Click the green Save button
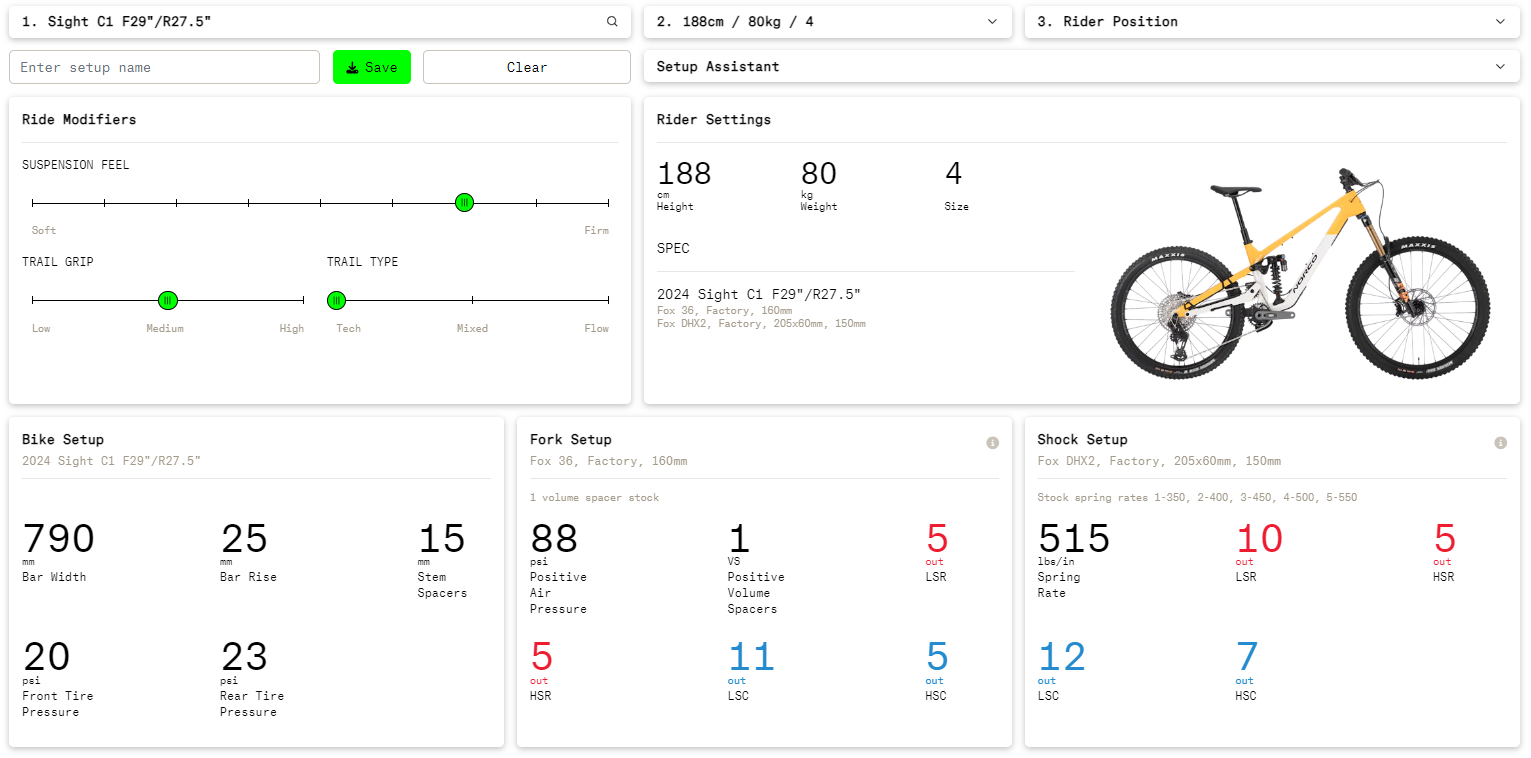This screenshot has height=758, width=1531. click(372, 67)
